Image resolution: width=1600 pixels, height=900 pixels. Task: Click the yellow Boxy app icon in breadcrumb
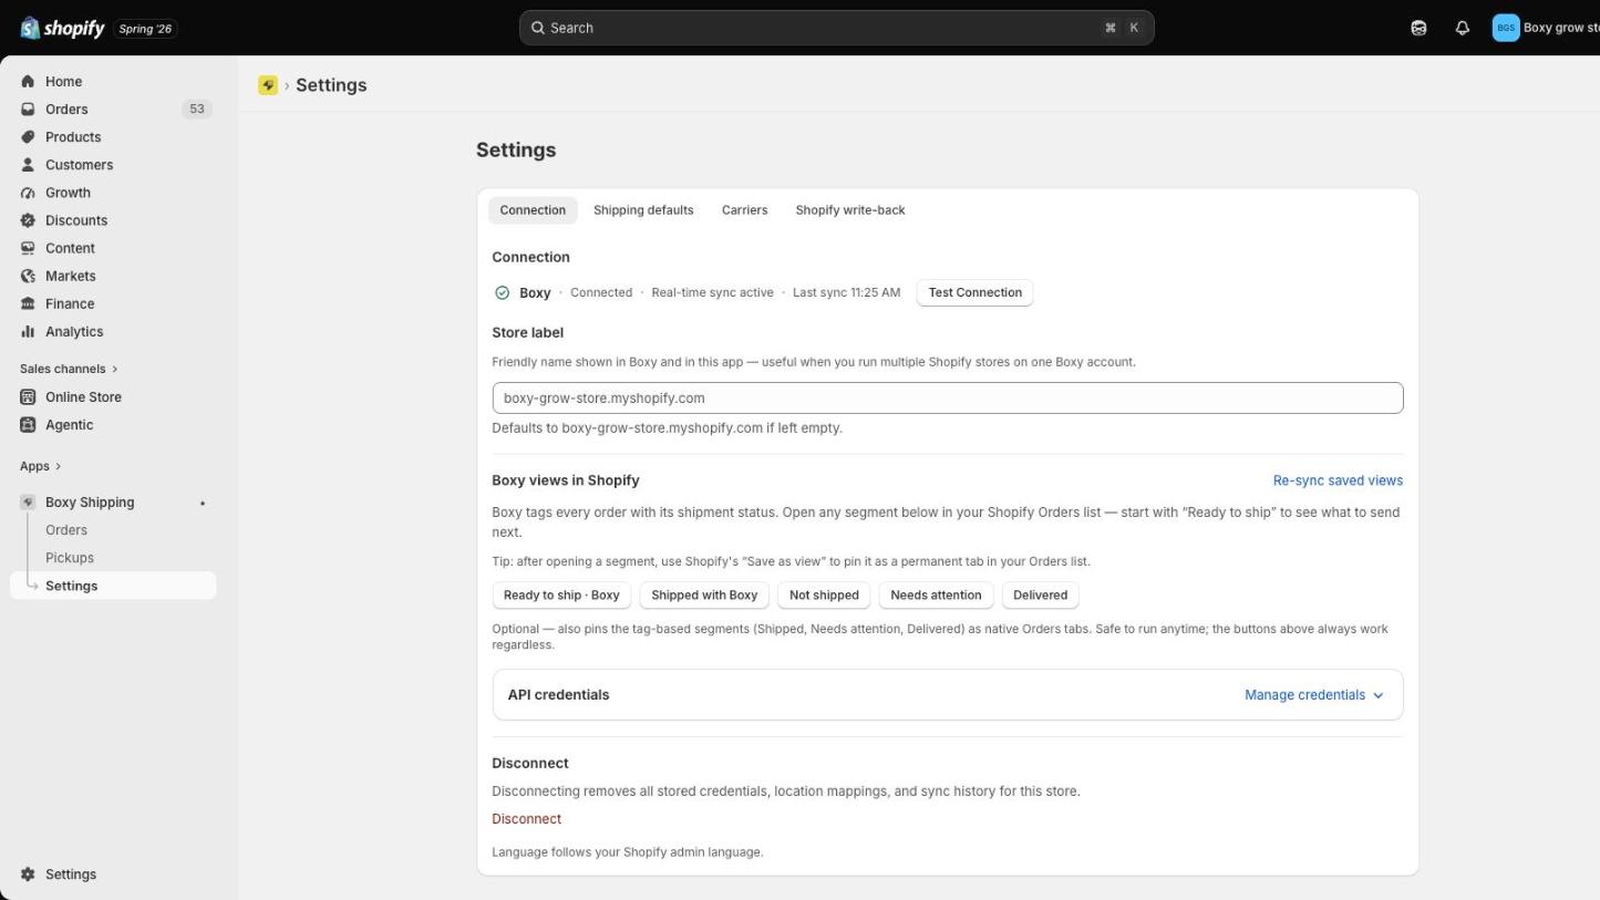pos(268,85)
